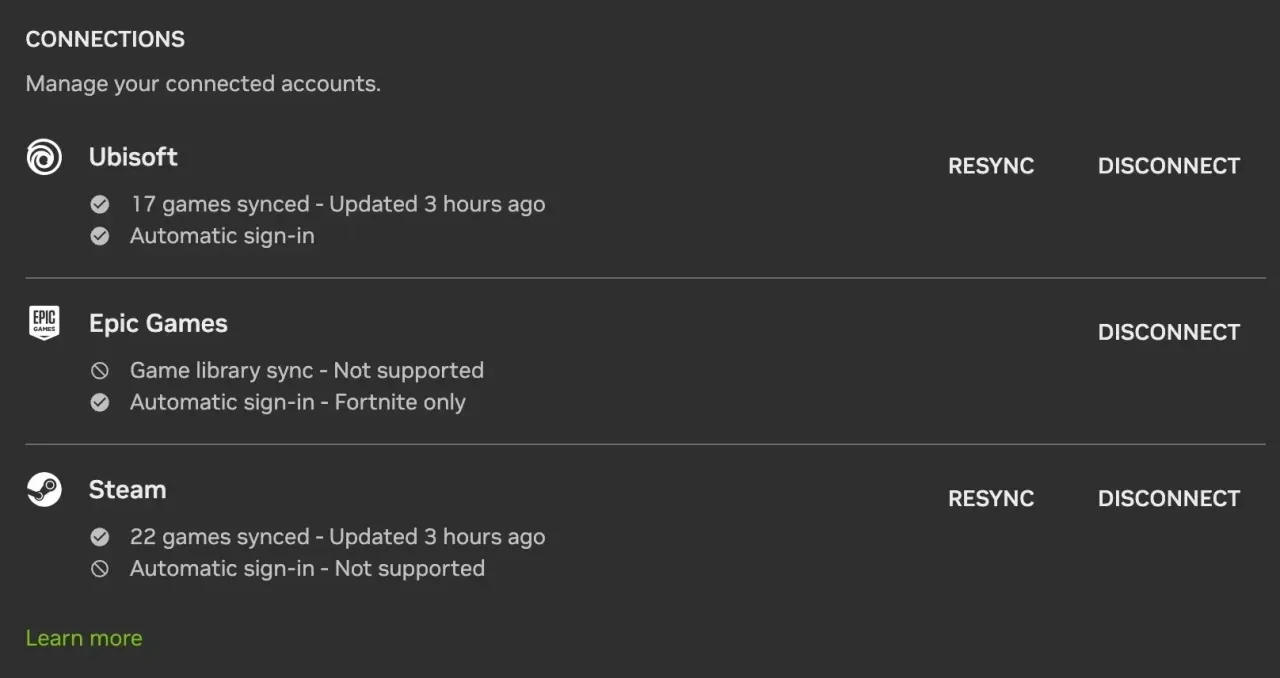Click checkmark beside 17 games synced
Image resolution: width=1280 pixels, height=678 pixels.
(100, 205)
